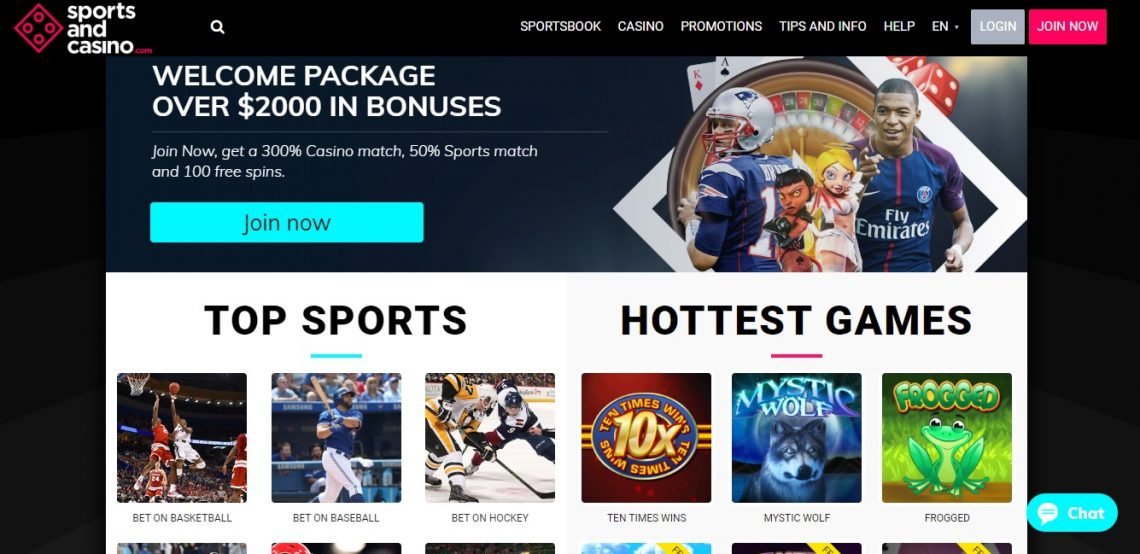
Task: Go to the Casino menu item
Action: (x=641, y=26)
